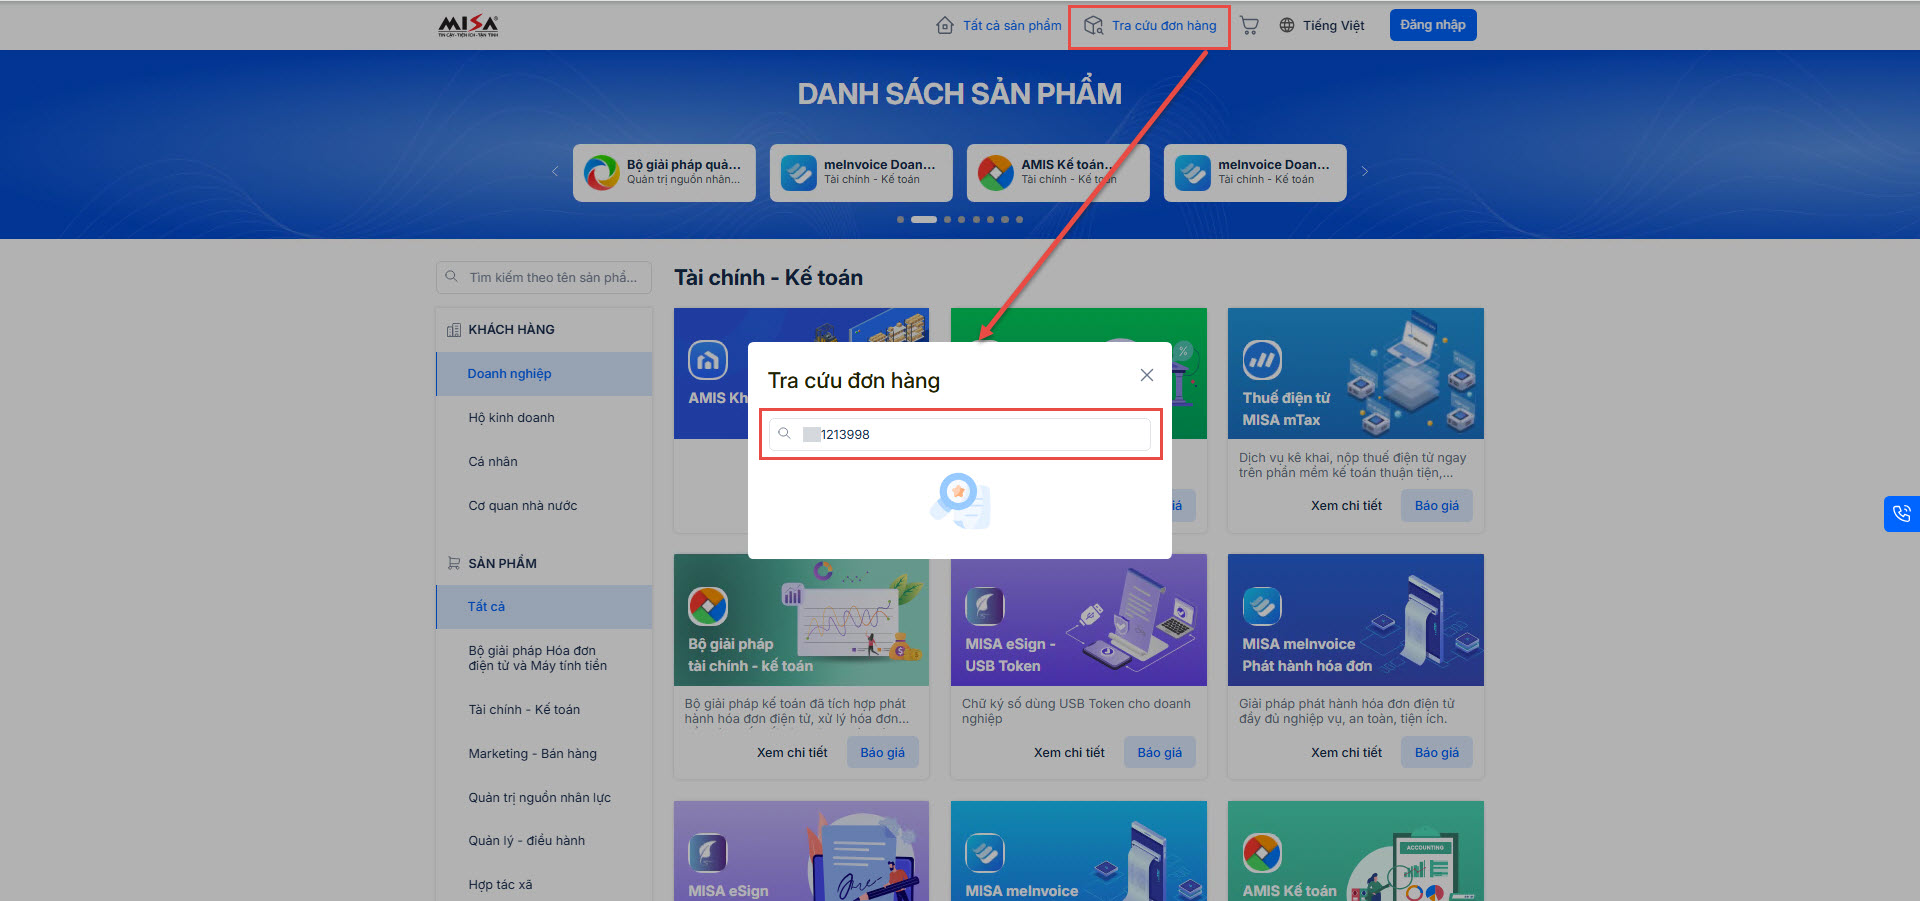
Task: Click the Tra cứu đơn hàng dialog title
Action: click(854, 381)
